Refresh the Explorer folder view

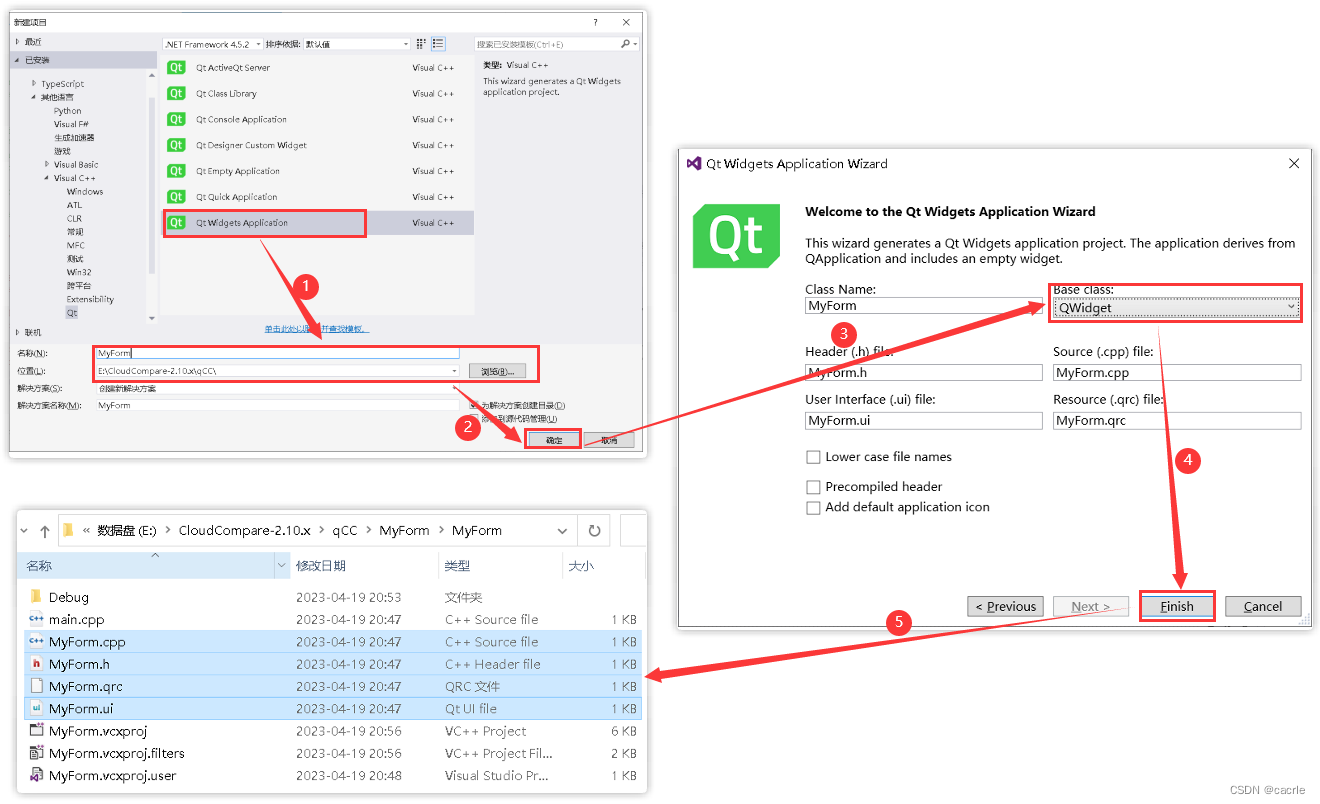click(x=594, y=531)
